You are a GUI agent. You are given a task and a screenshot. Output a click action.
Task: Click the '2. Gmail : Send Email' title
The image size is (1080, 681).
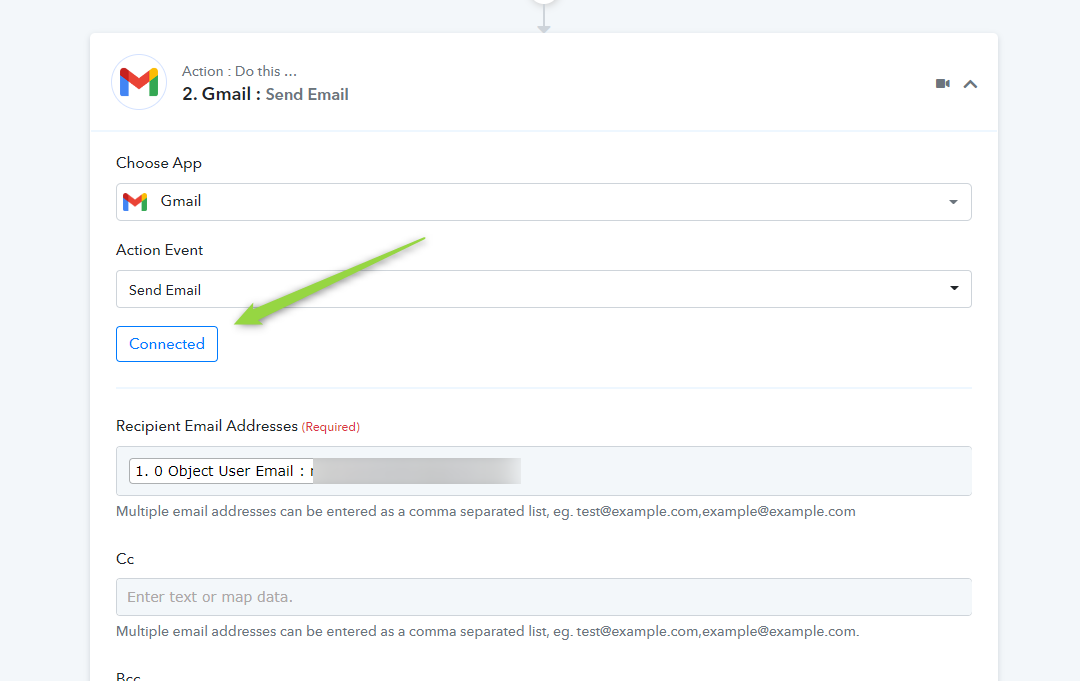265,94
